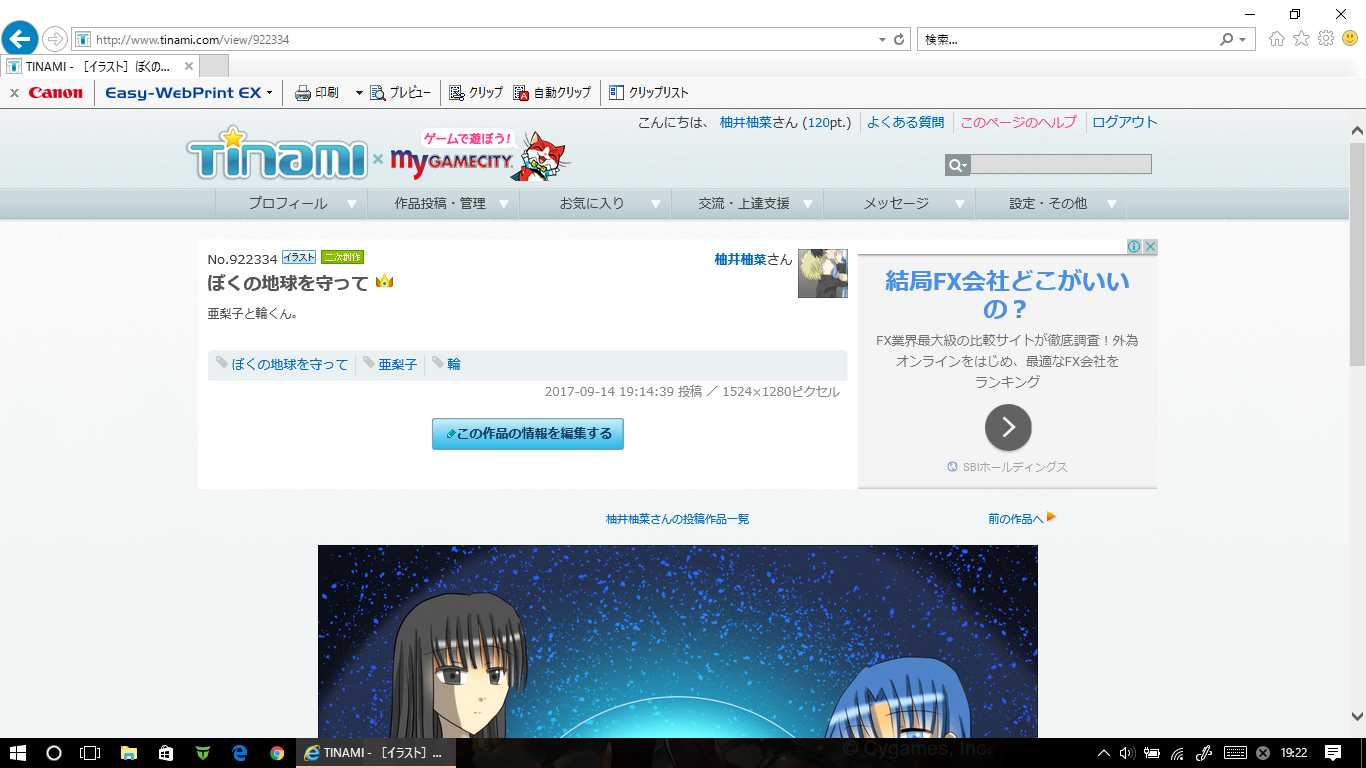1366x768 pixels.
Task: Click the TINAMI site logo
Action: tap(277, 154)
